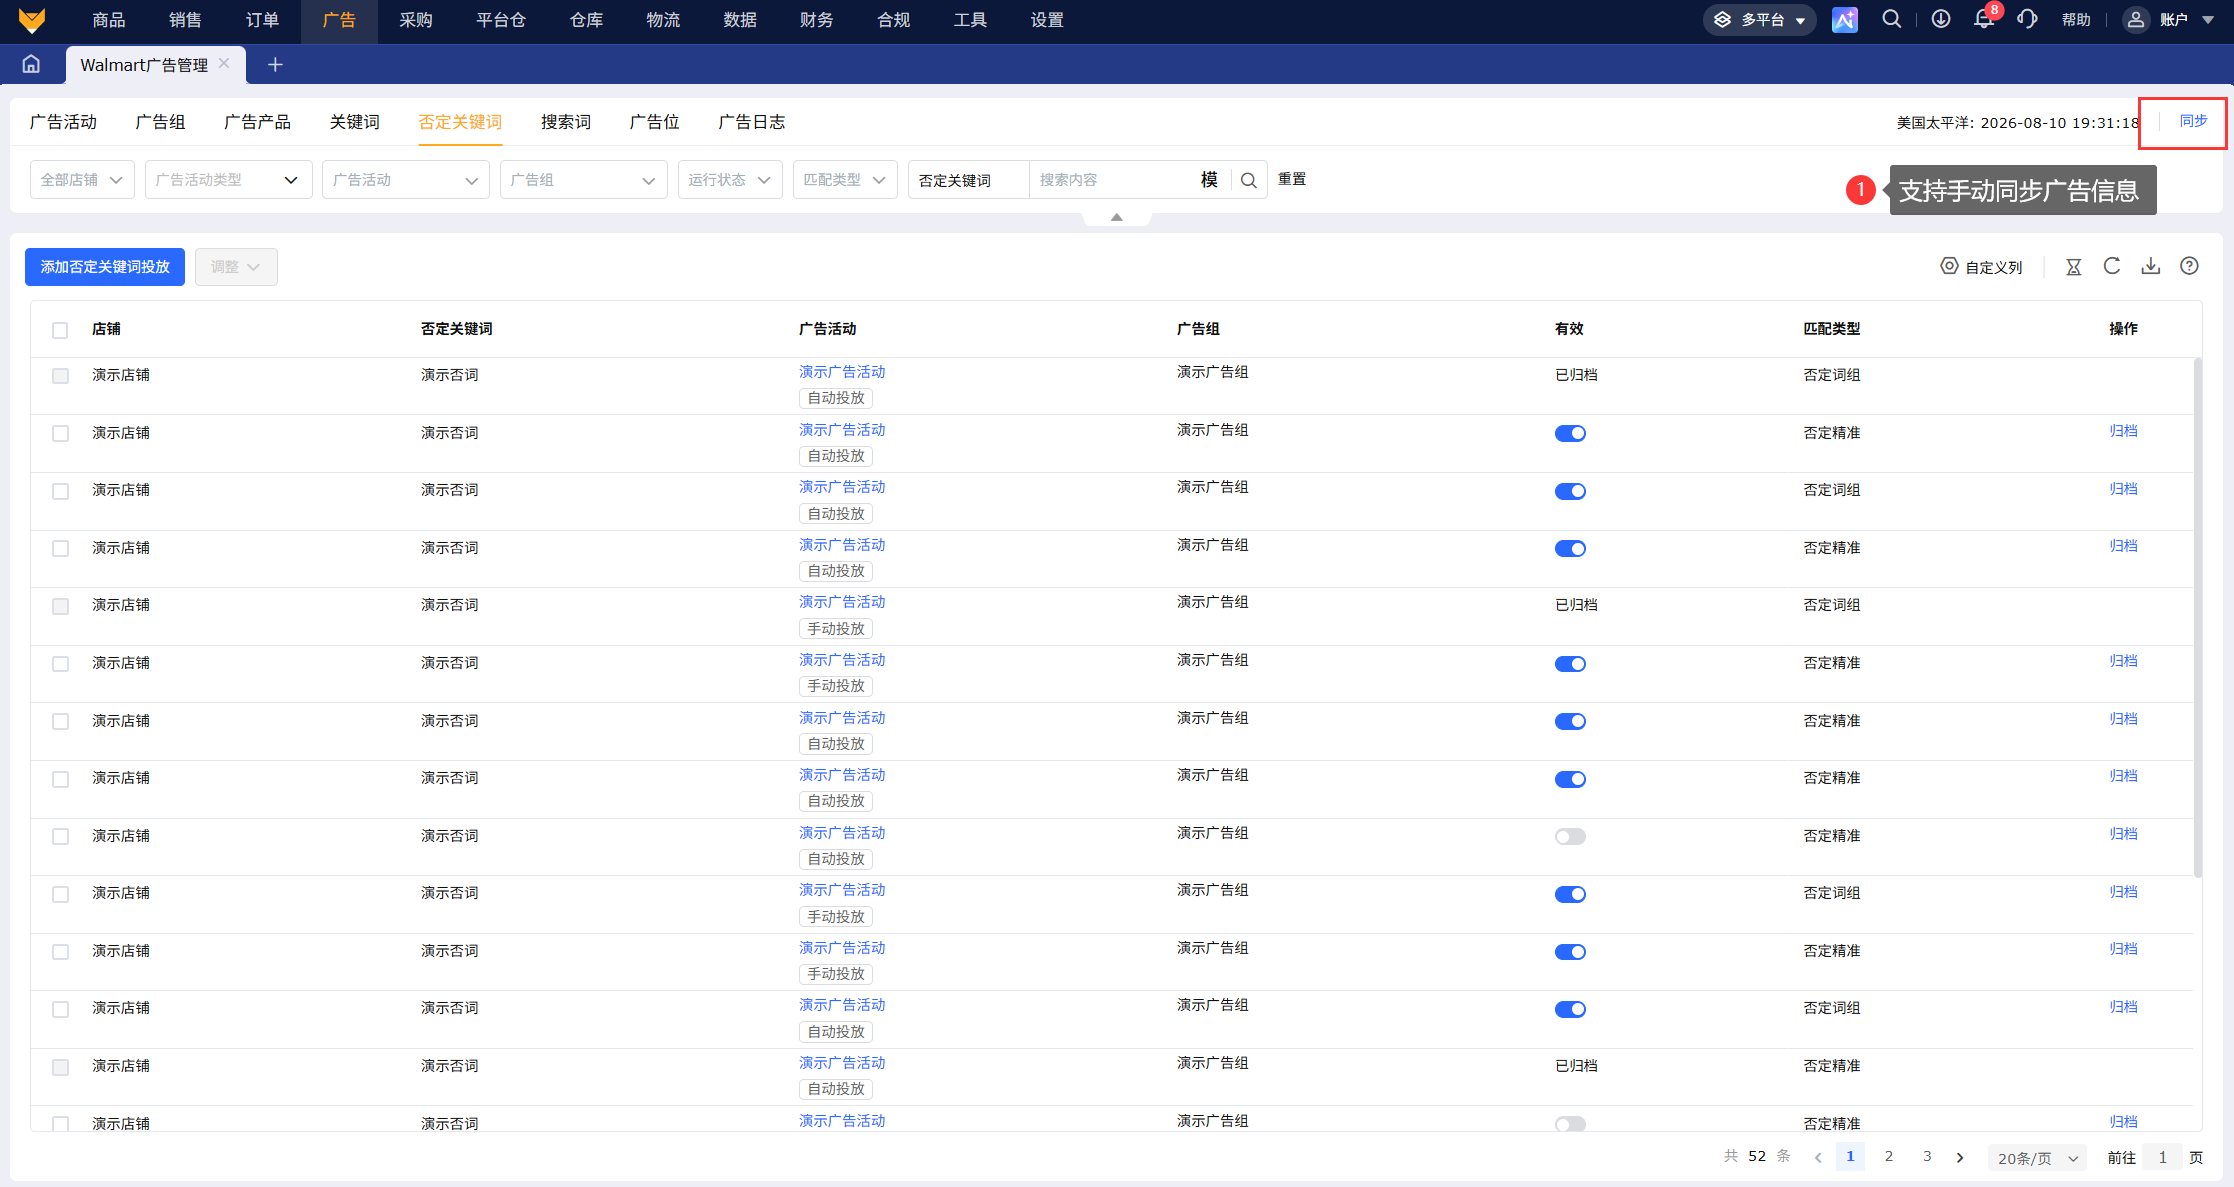This screenshot has width=2234, height=1187.
Task: Check the second row 演示店铺 checkbox
Action: (x=60, y=433)
